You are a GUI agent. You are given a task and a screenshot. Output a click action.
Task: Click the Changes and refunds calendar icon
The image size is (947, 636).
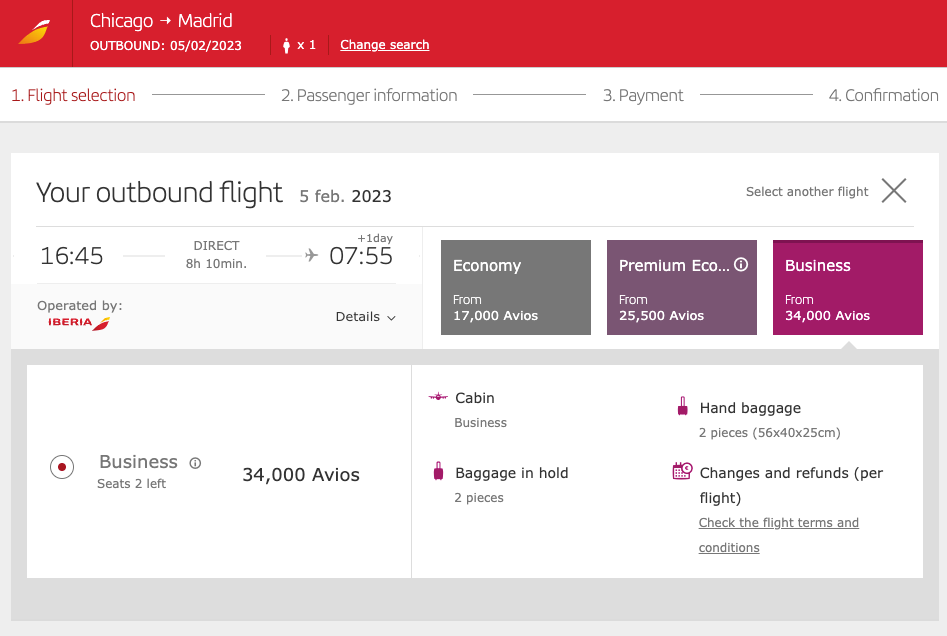(682, 471)
